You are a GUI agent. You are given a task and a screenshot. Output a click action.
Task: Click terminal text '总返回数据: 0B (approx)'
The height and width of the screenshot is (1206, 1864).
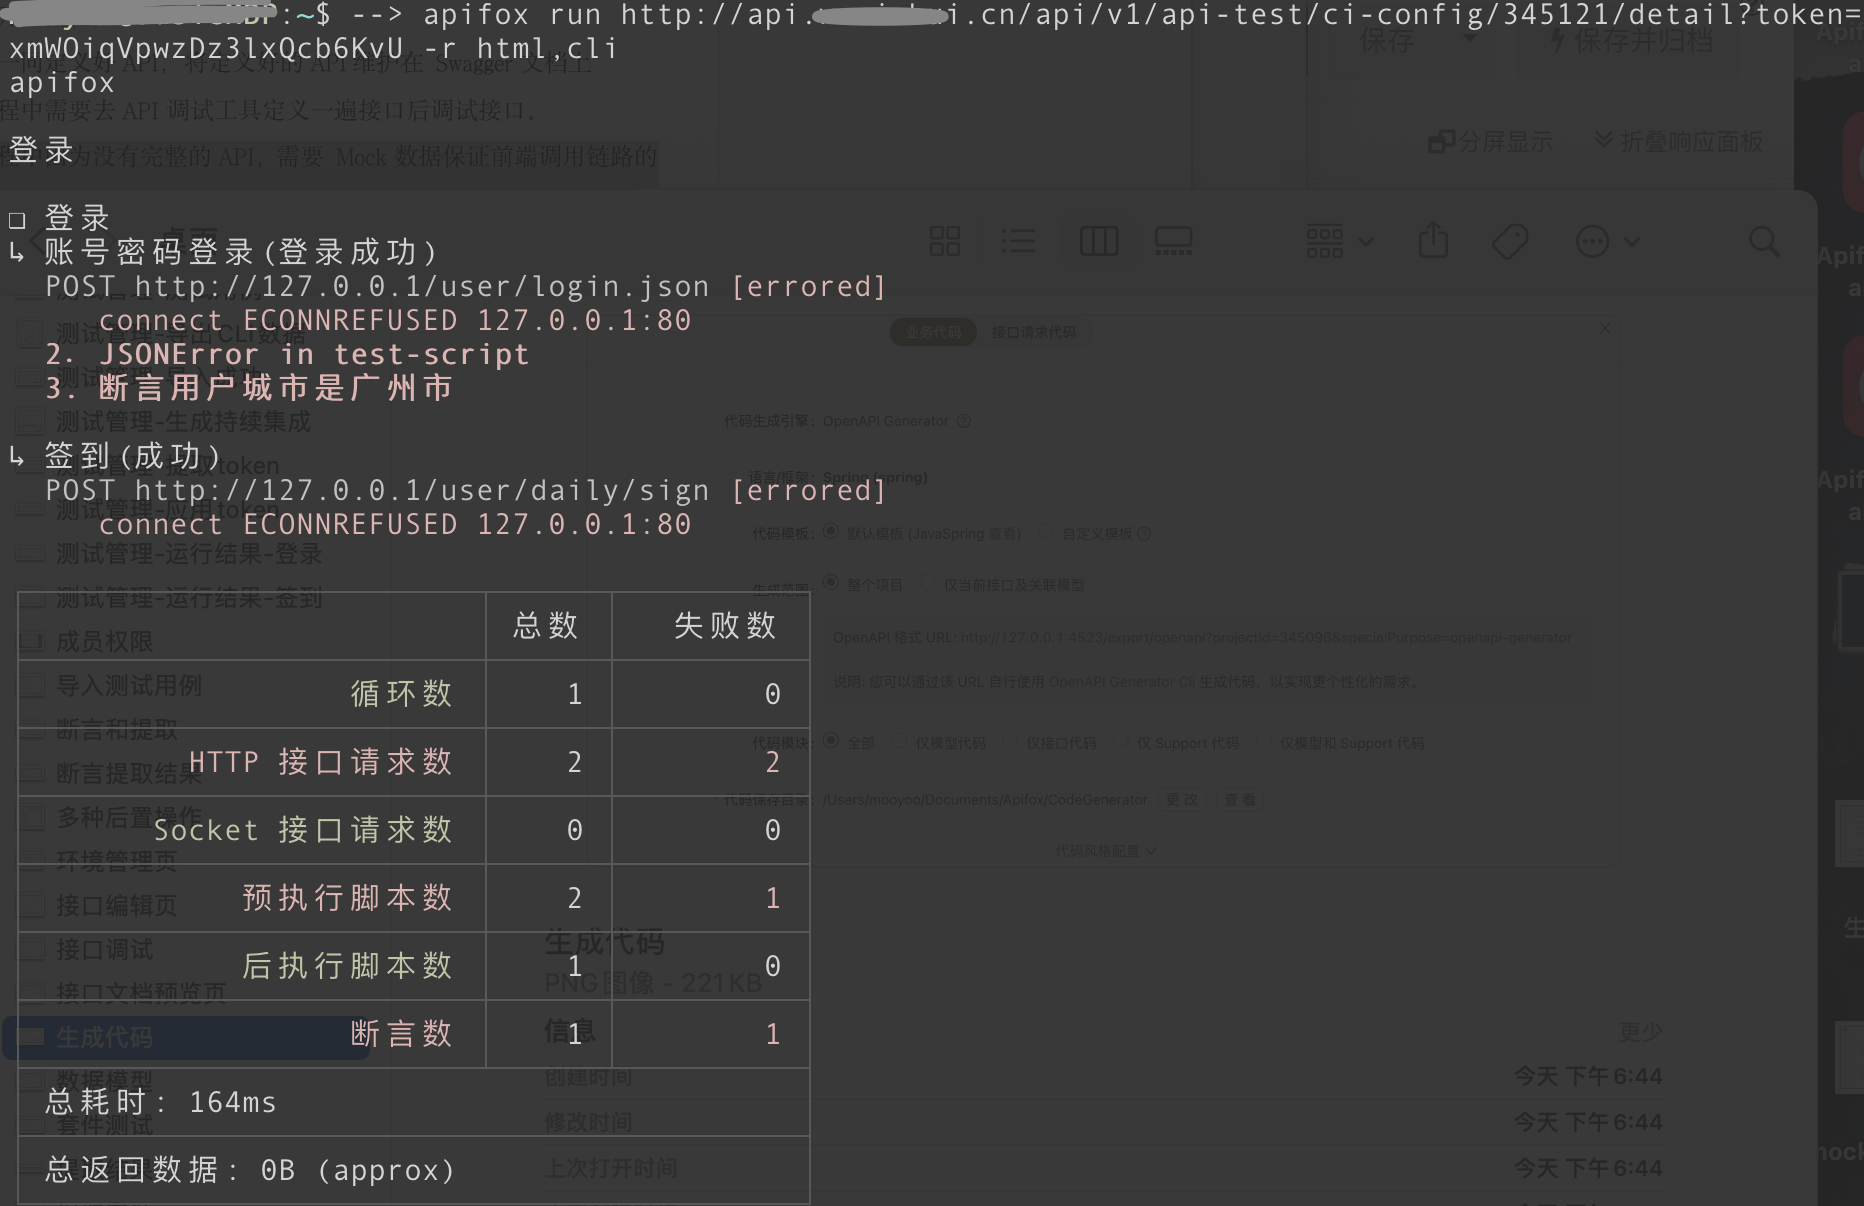[x=250, y=1170]
